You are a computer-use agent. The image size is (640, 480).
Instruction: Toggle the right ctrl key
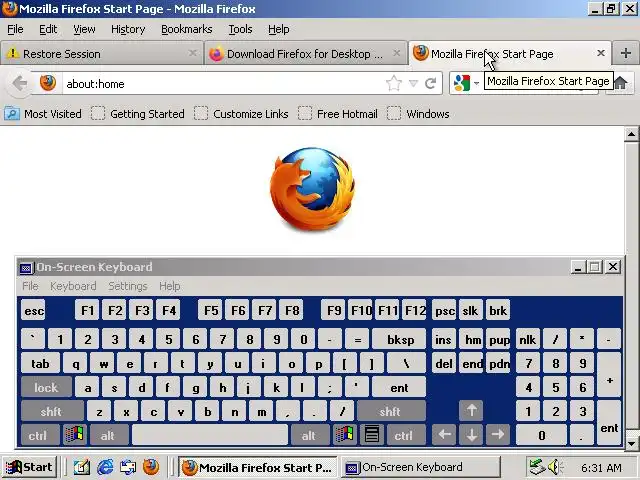[405, 435]
